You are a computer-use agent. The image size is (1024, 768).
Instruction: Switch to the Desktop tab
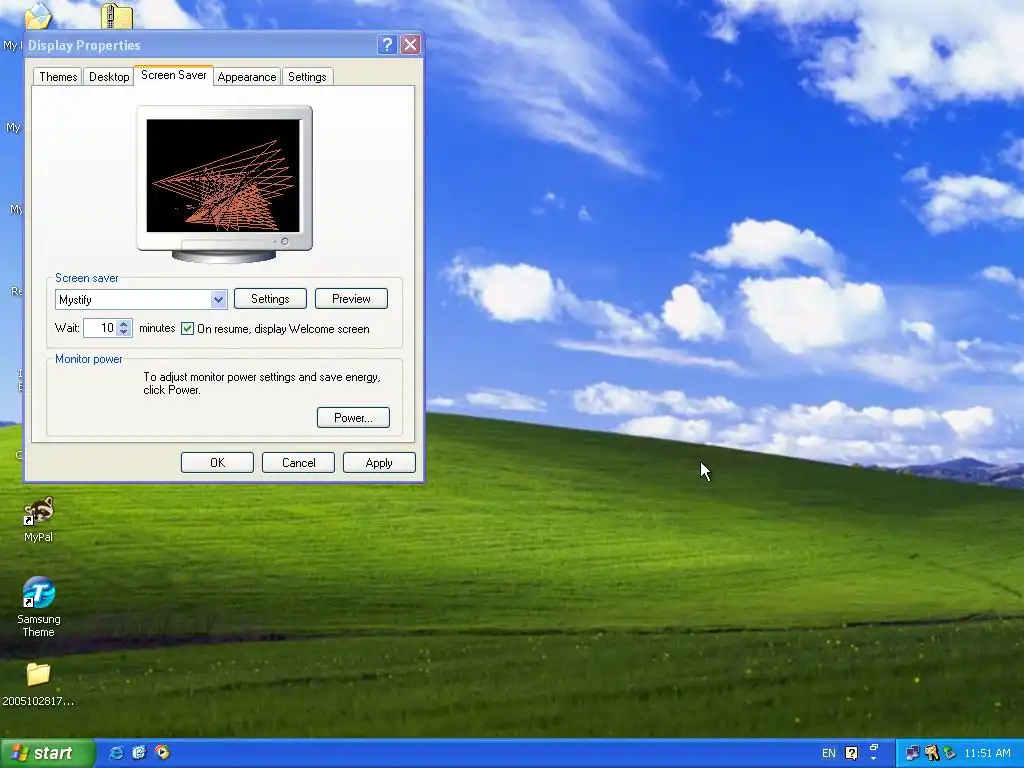coord(109,76)
